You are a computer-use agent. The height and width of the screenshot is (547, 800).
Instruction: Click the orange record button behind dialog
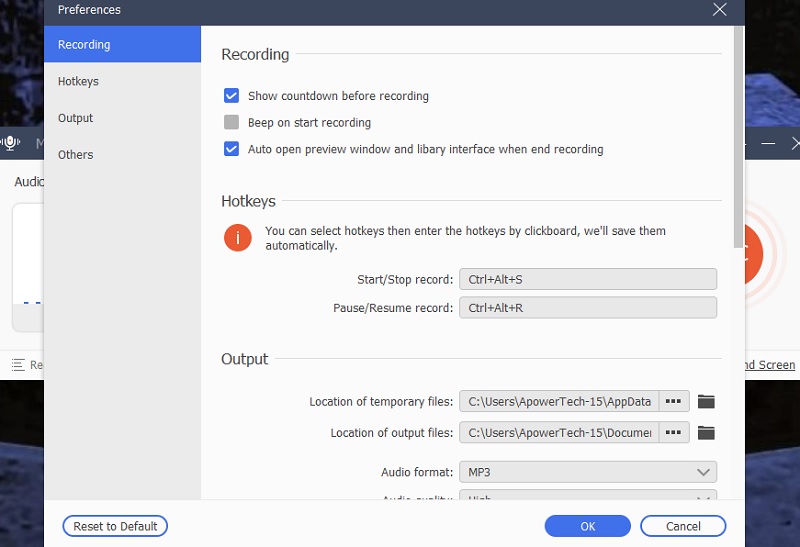pos(754,254)
